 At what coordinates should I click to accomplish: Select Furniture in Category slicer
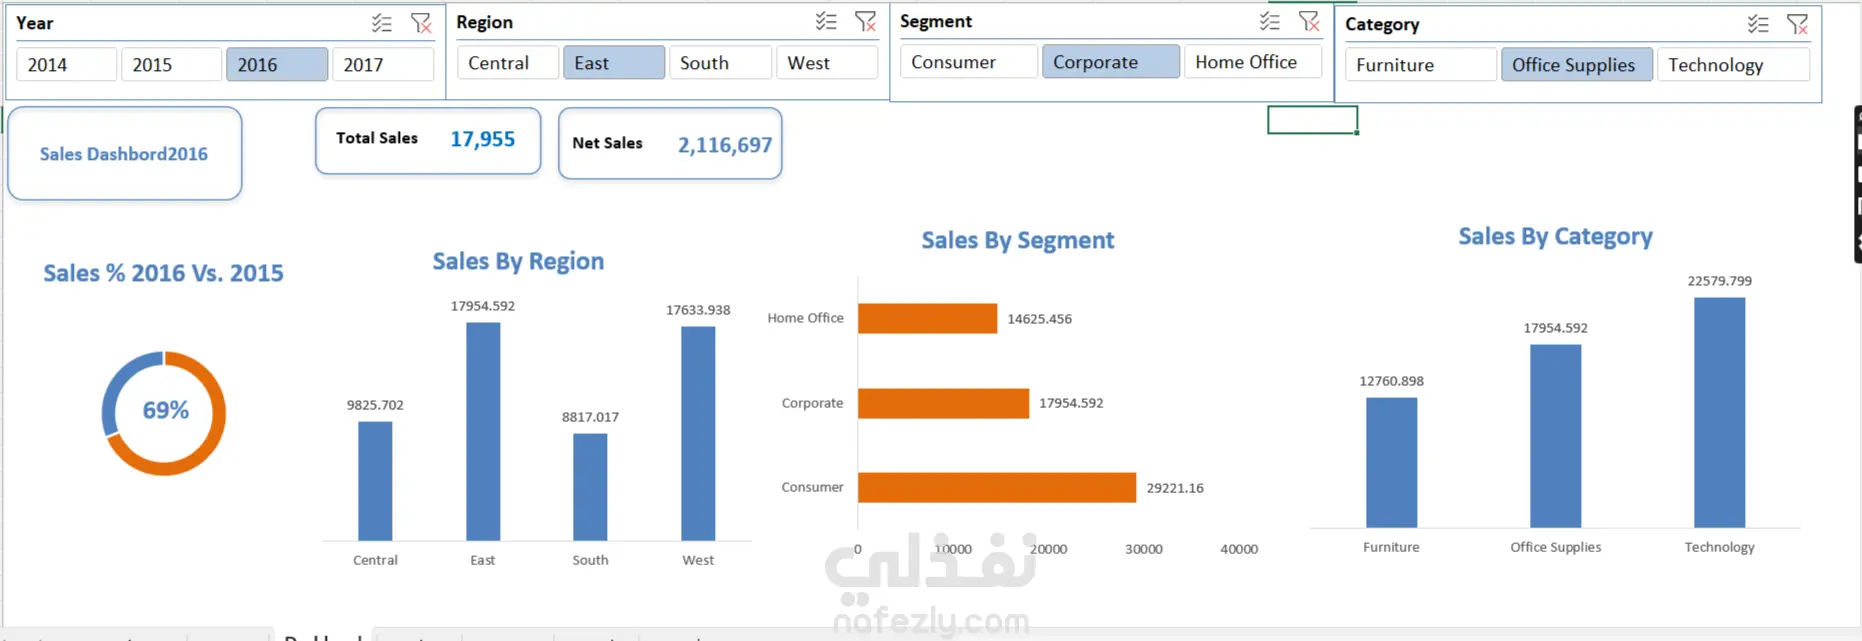click(x=1420, y=64)
